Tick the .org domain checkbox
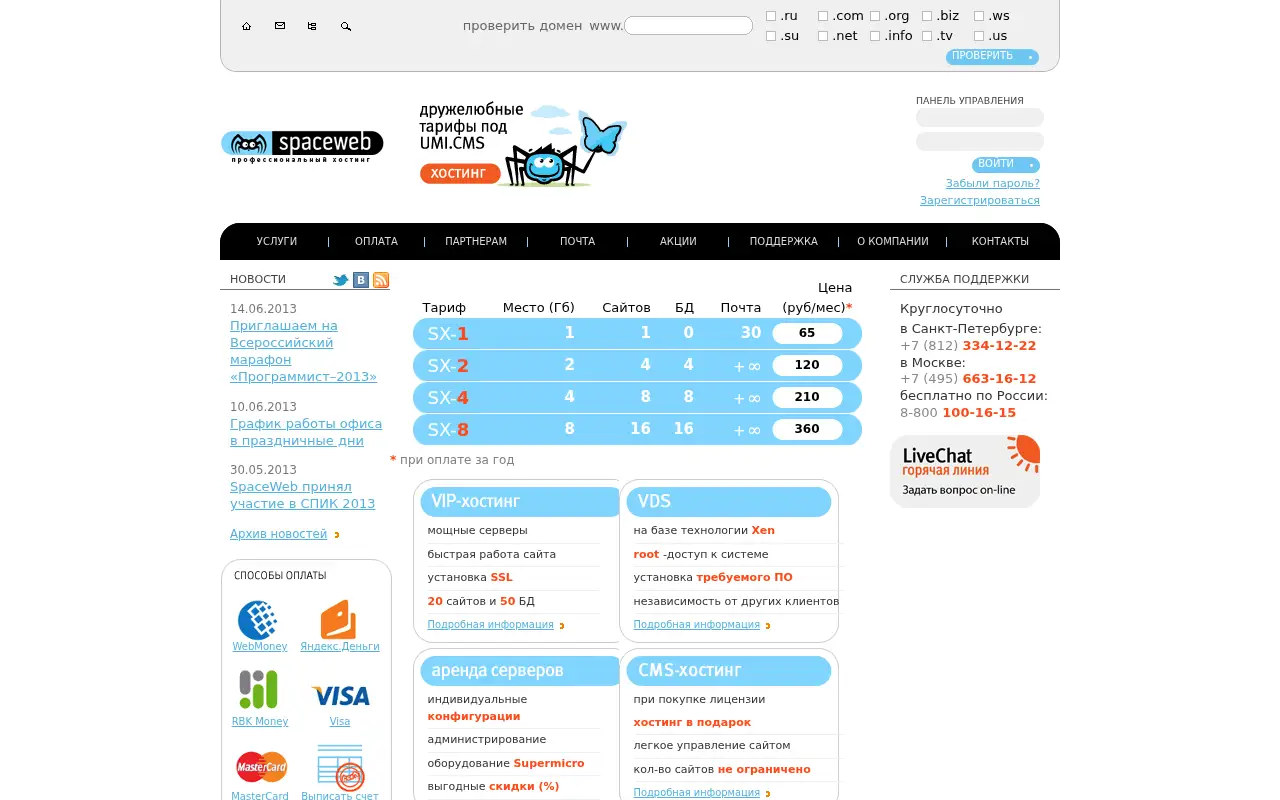 click(875, 16)
